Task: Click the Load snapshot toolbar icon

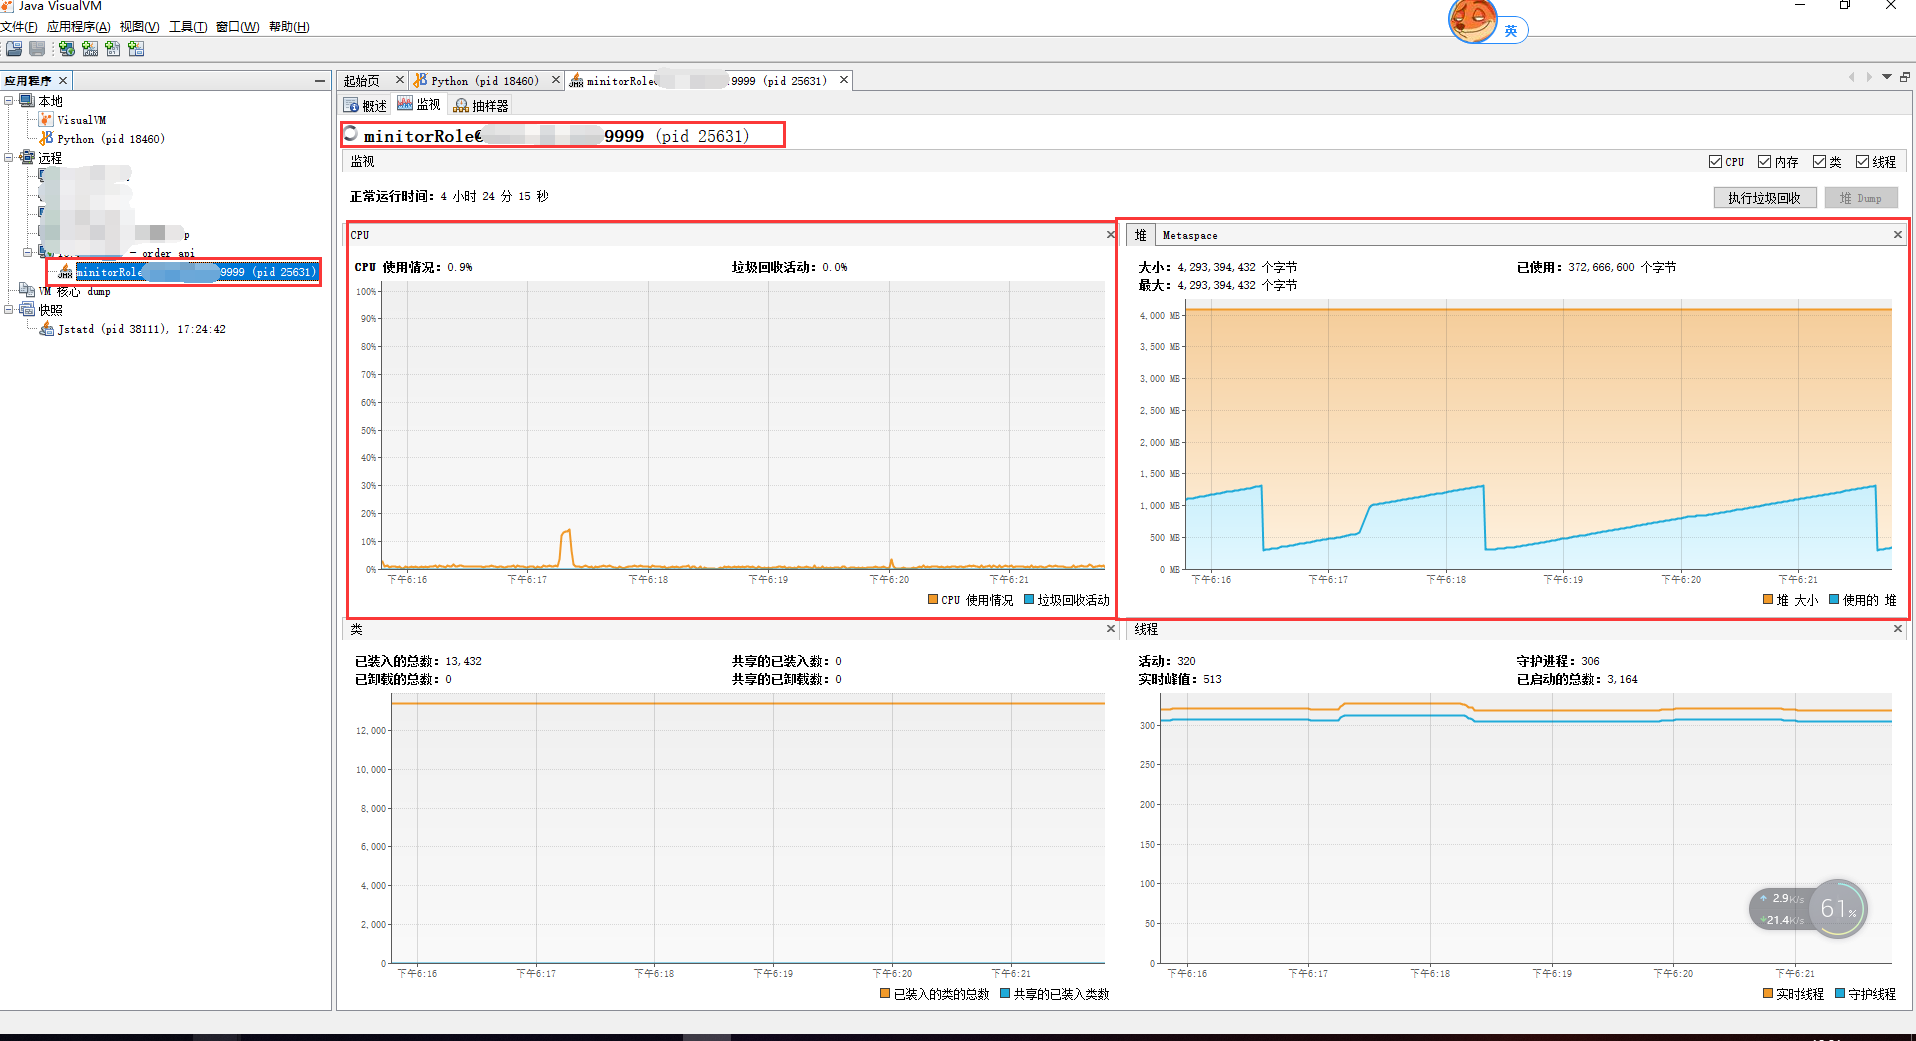Action: coord(14,48)
